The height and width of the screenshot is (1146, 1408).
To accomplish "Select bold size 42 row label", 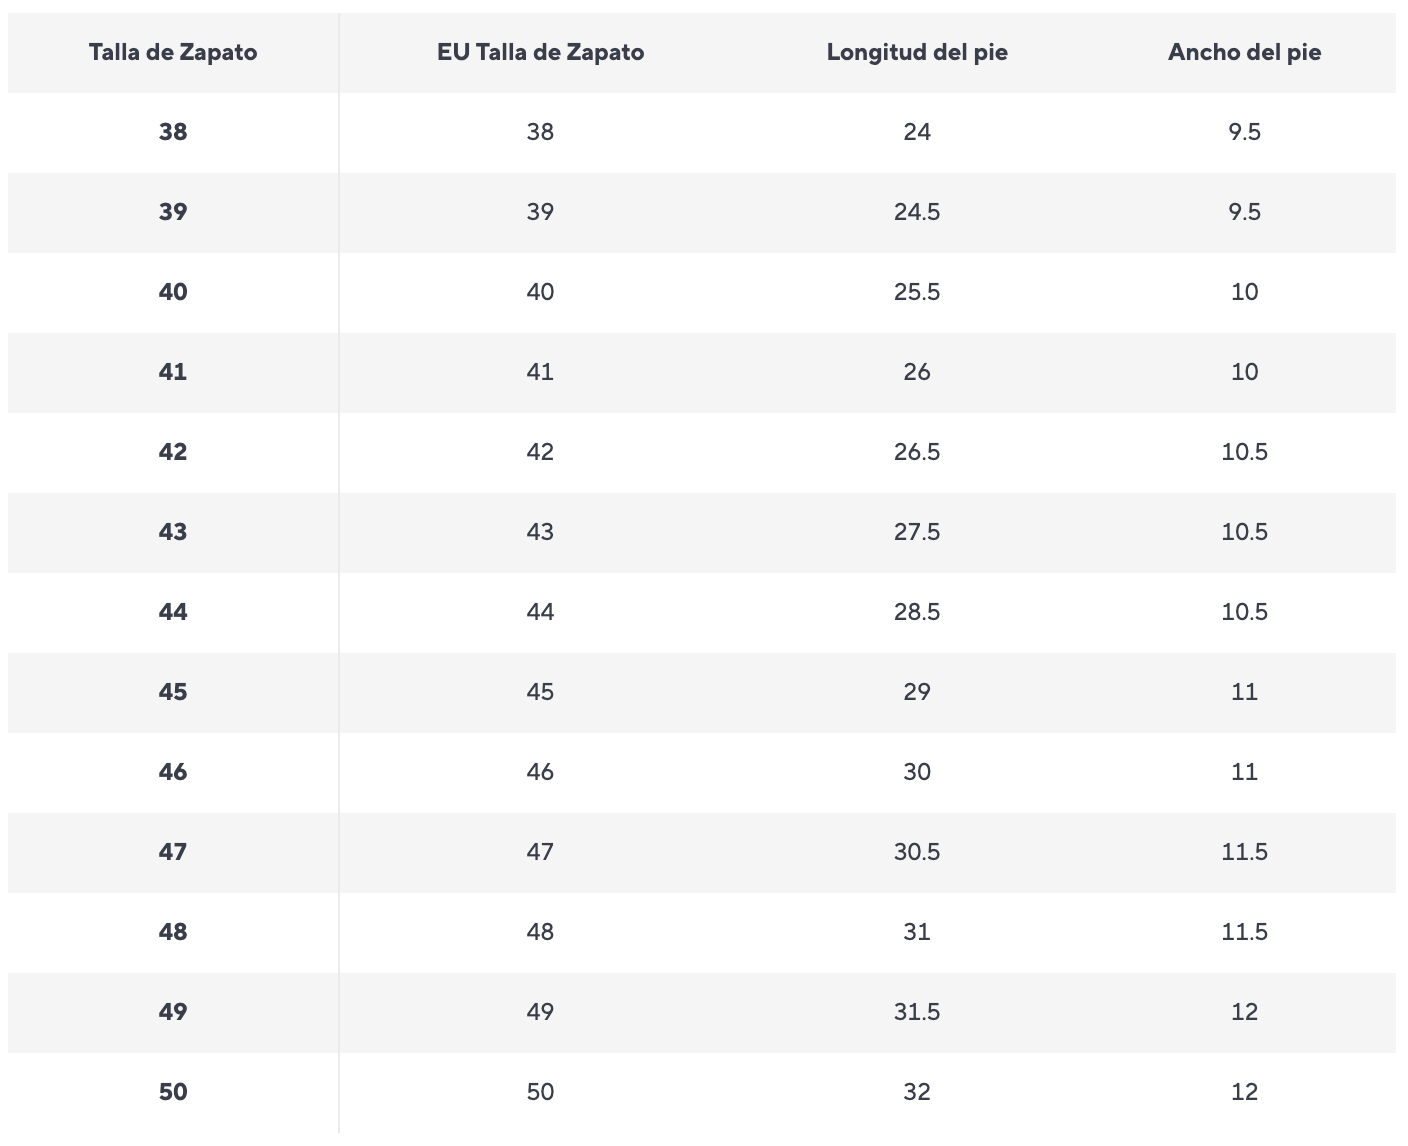I will (x=173, y=452).
